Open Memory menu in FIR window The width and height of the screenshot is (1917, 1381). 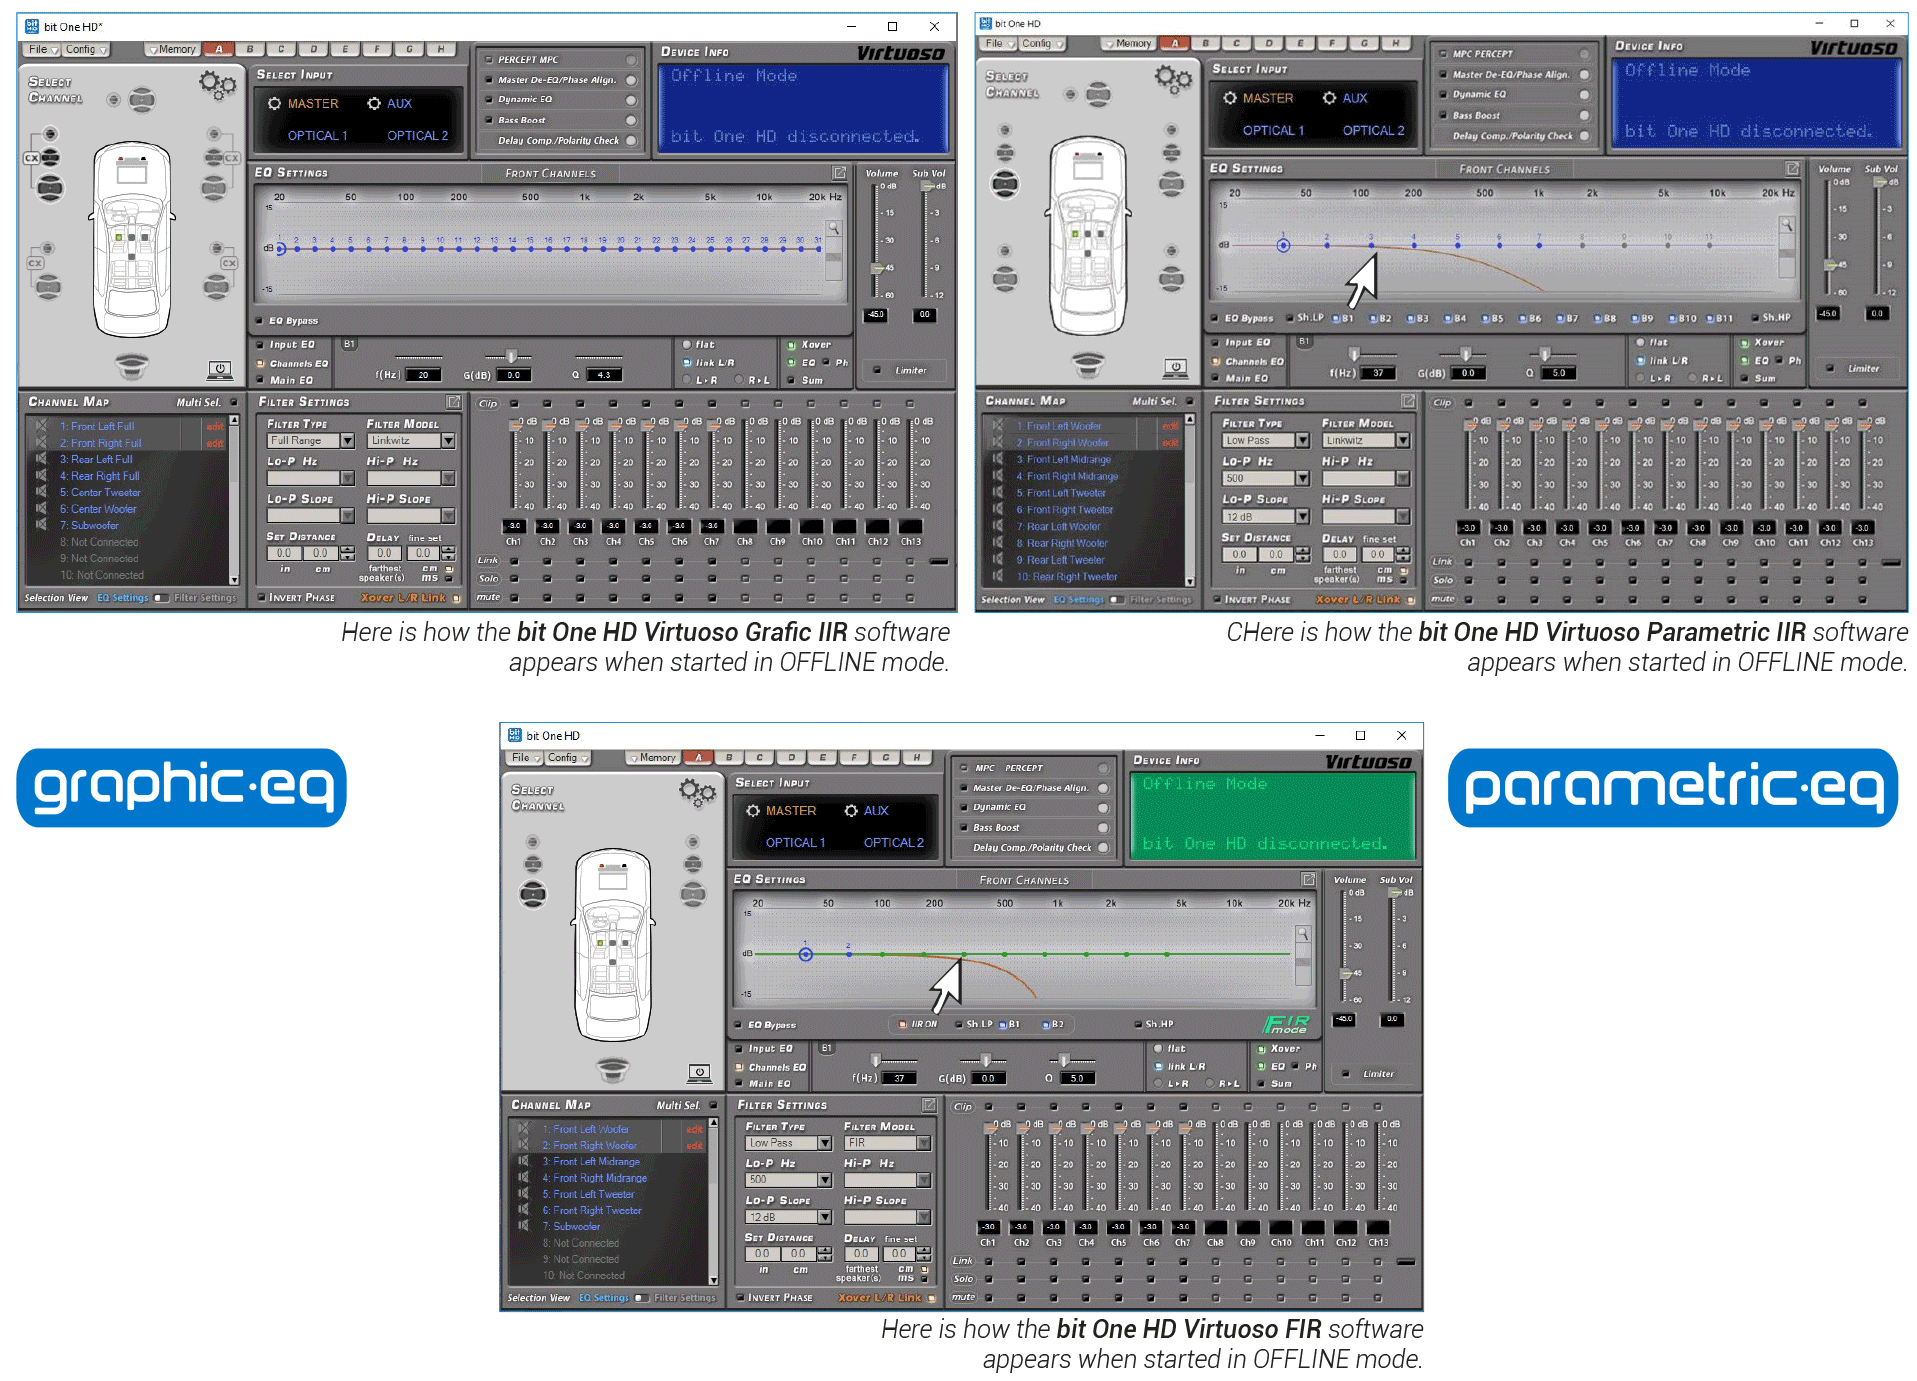pyautogui.click(x=654, y=757)
